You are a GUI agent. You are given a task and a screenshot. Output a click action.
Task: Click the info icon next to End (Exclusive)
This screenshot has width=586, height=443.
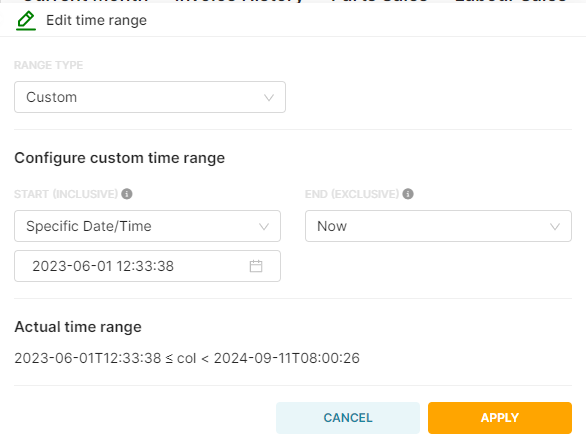[x=408, y=194]
